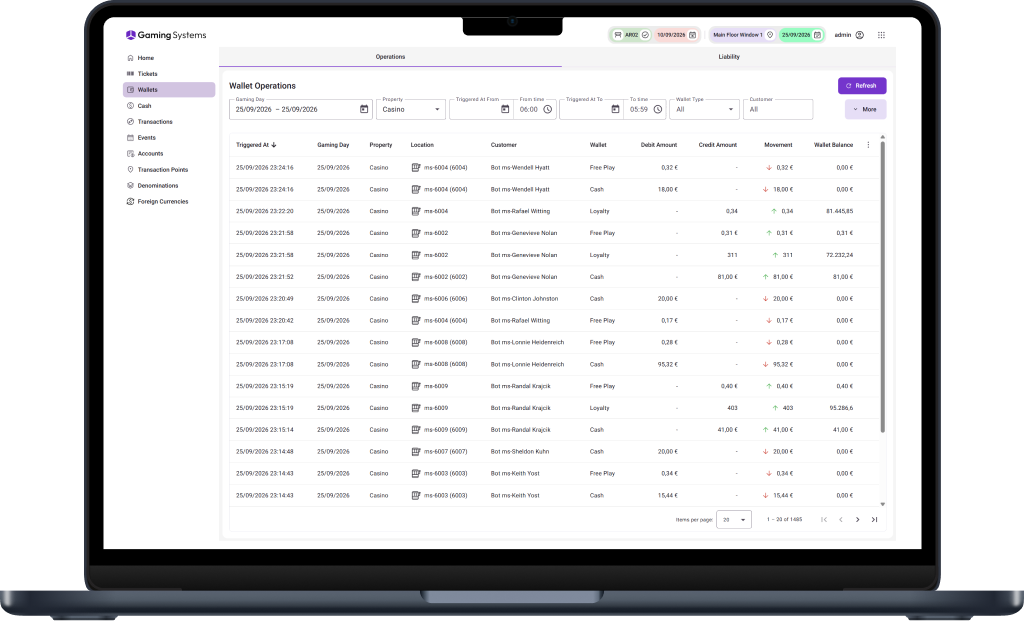Viewport: 1024px width, 621px height.
Task: Click debit amount 15,44 €
Action: [x=667, y=496]
